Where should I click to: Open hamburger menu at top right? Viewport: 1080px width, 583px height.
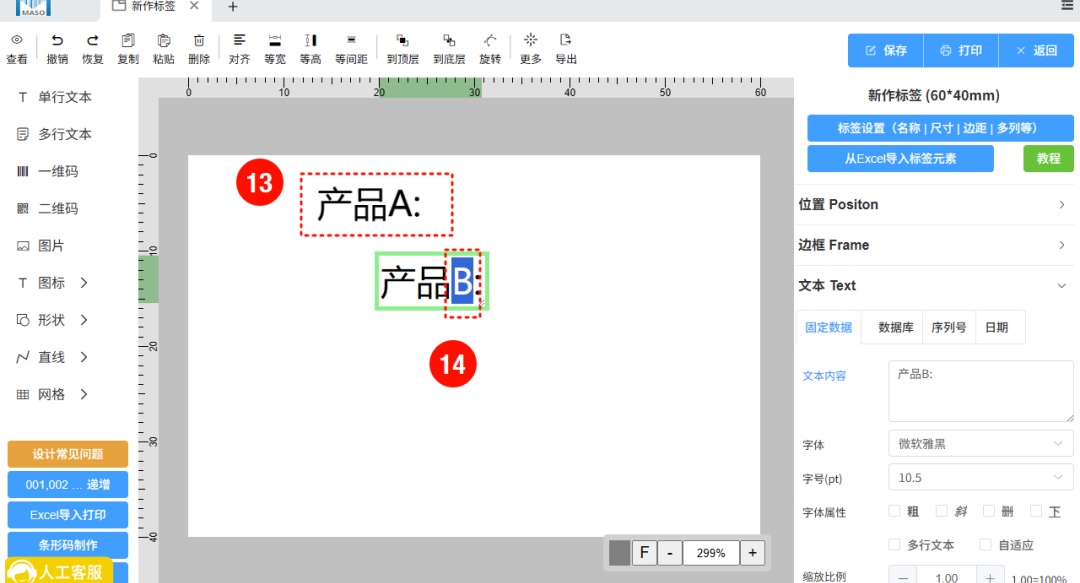[x=1068, y=6]
